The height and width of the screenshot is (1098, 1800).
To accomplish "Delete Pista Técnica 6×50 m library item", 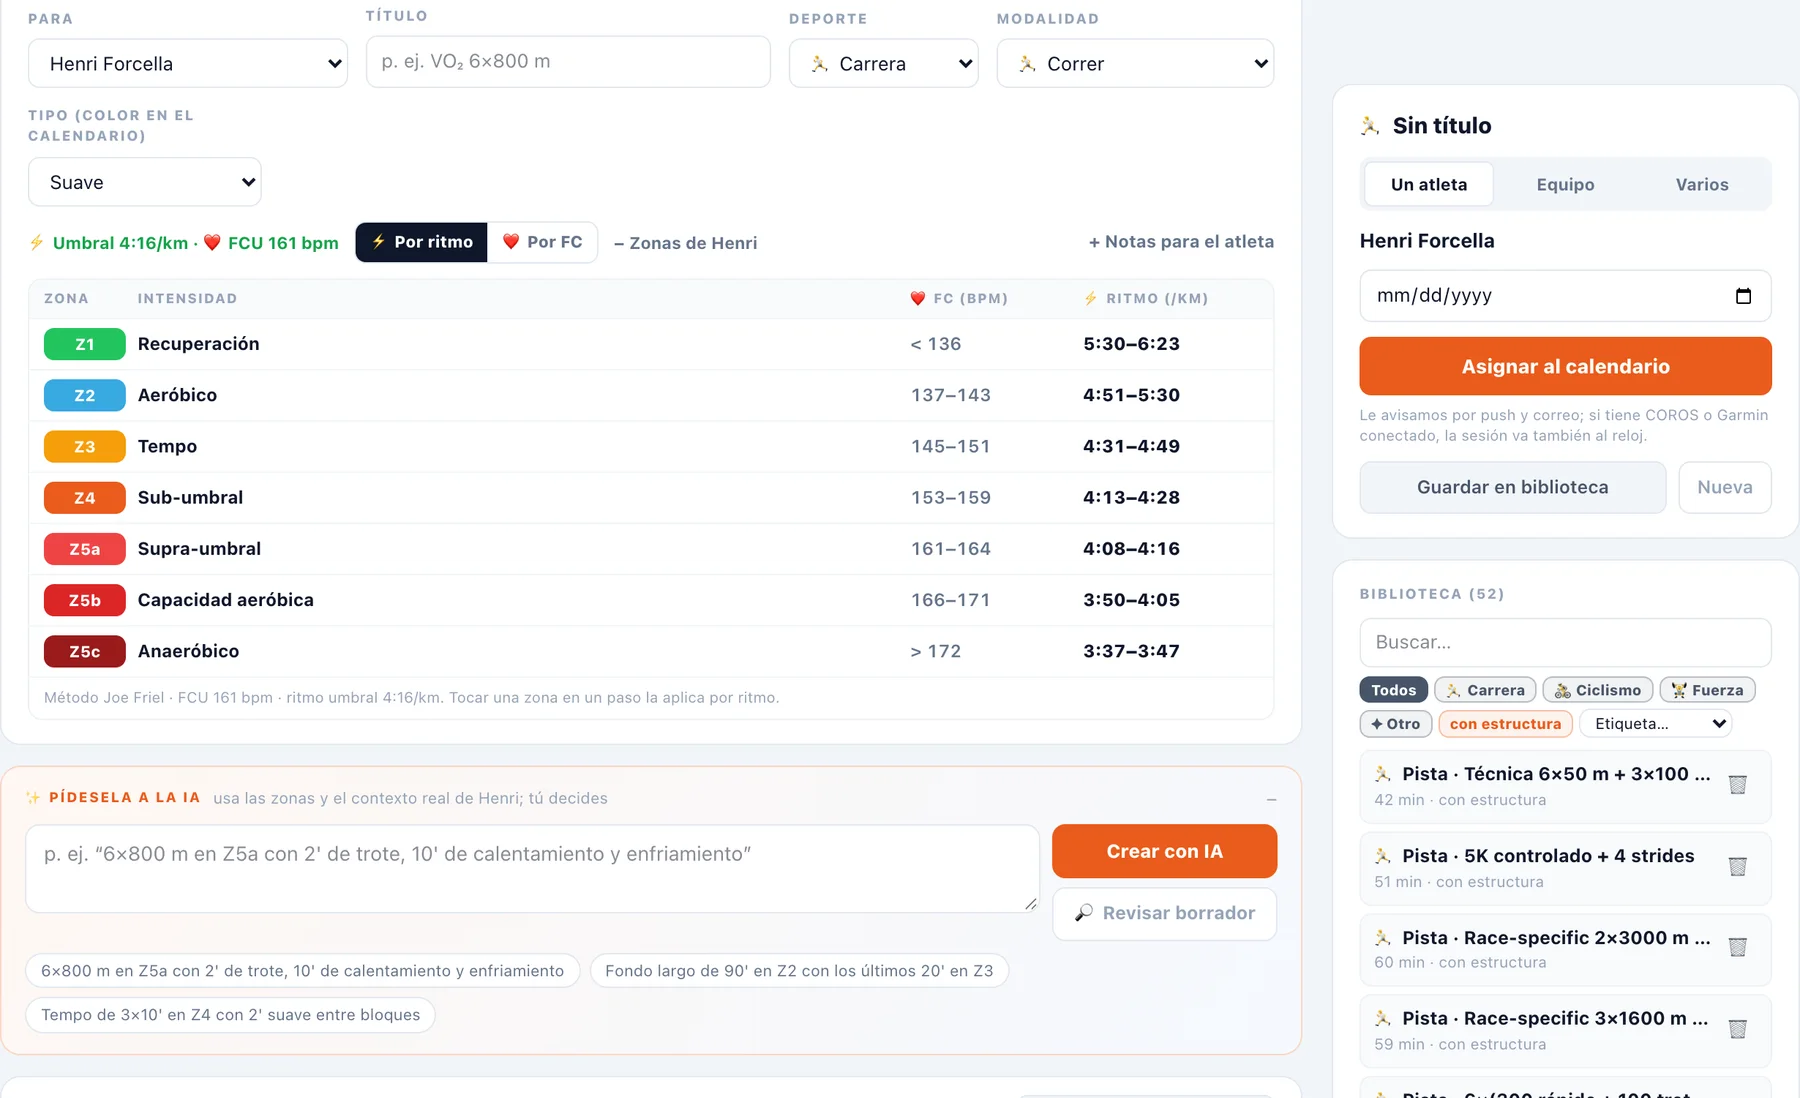I will tap(1738, 785).
